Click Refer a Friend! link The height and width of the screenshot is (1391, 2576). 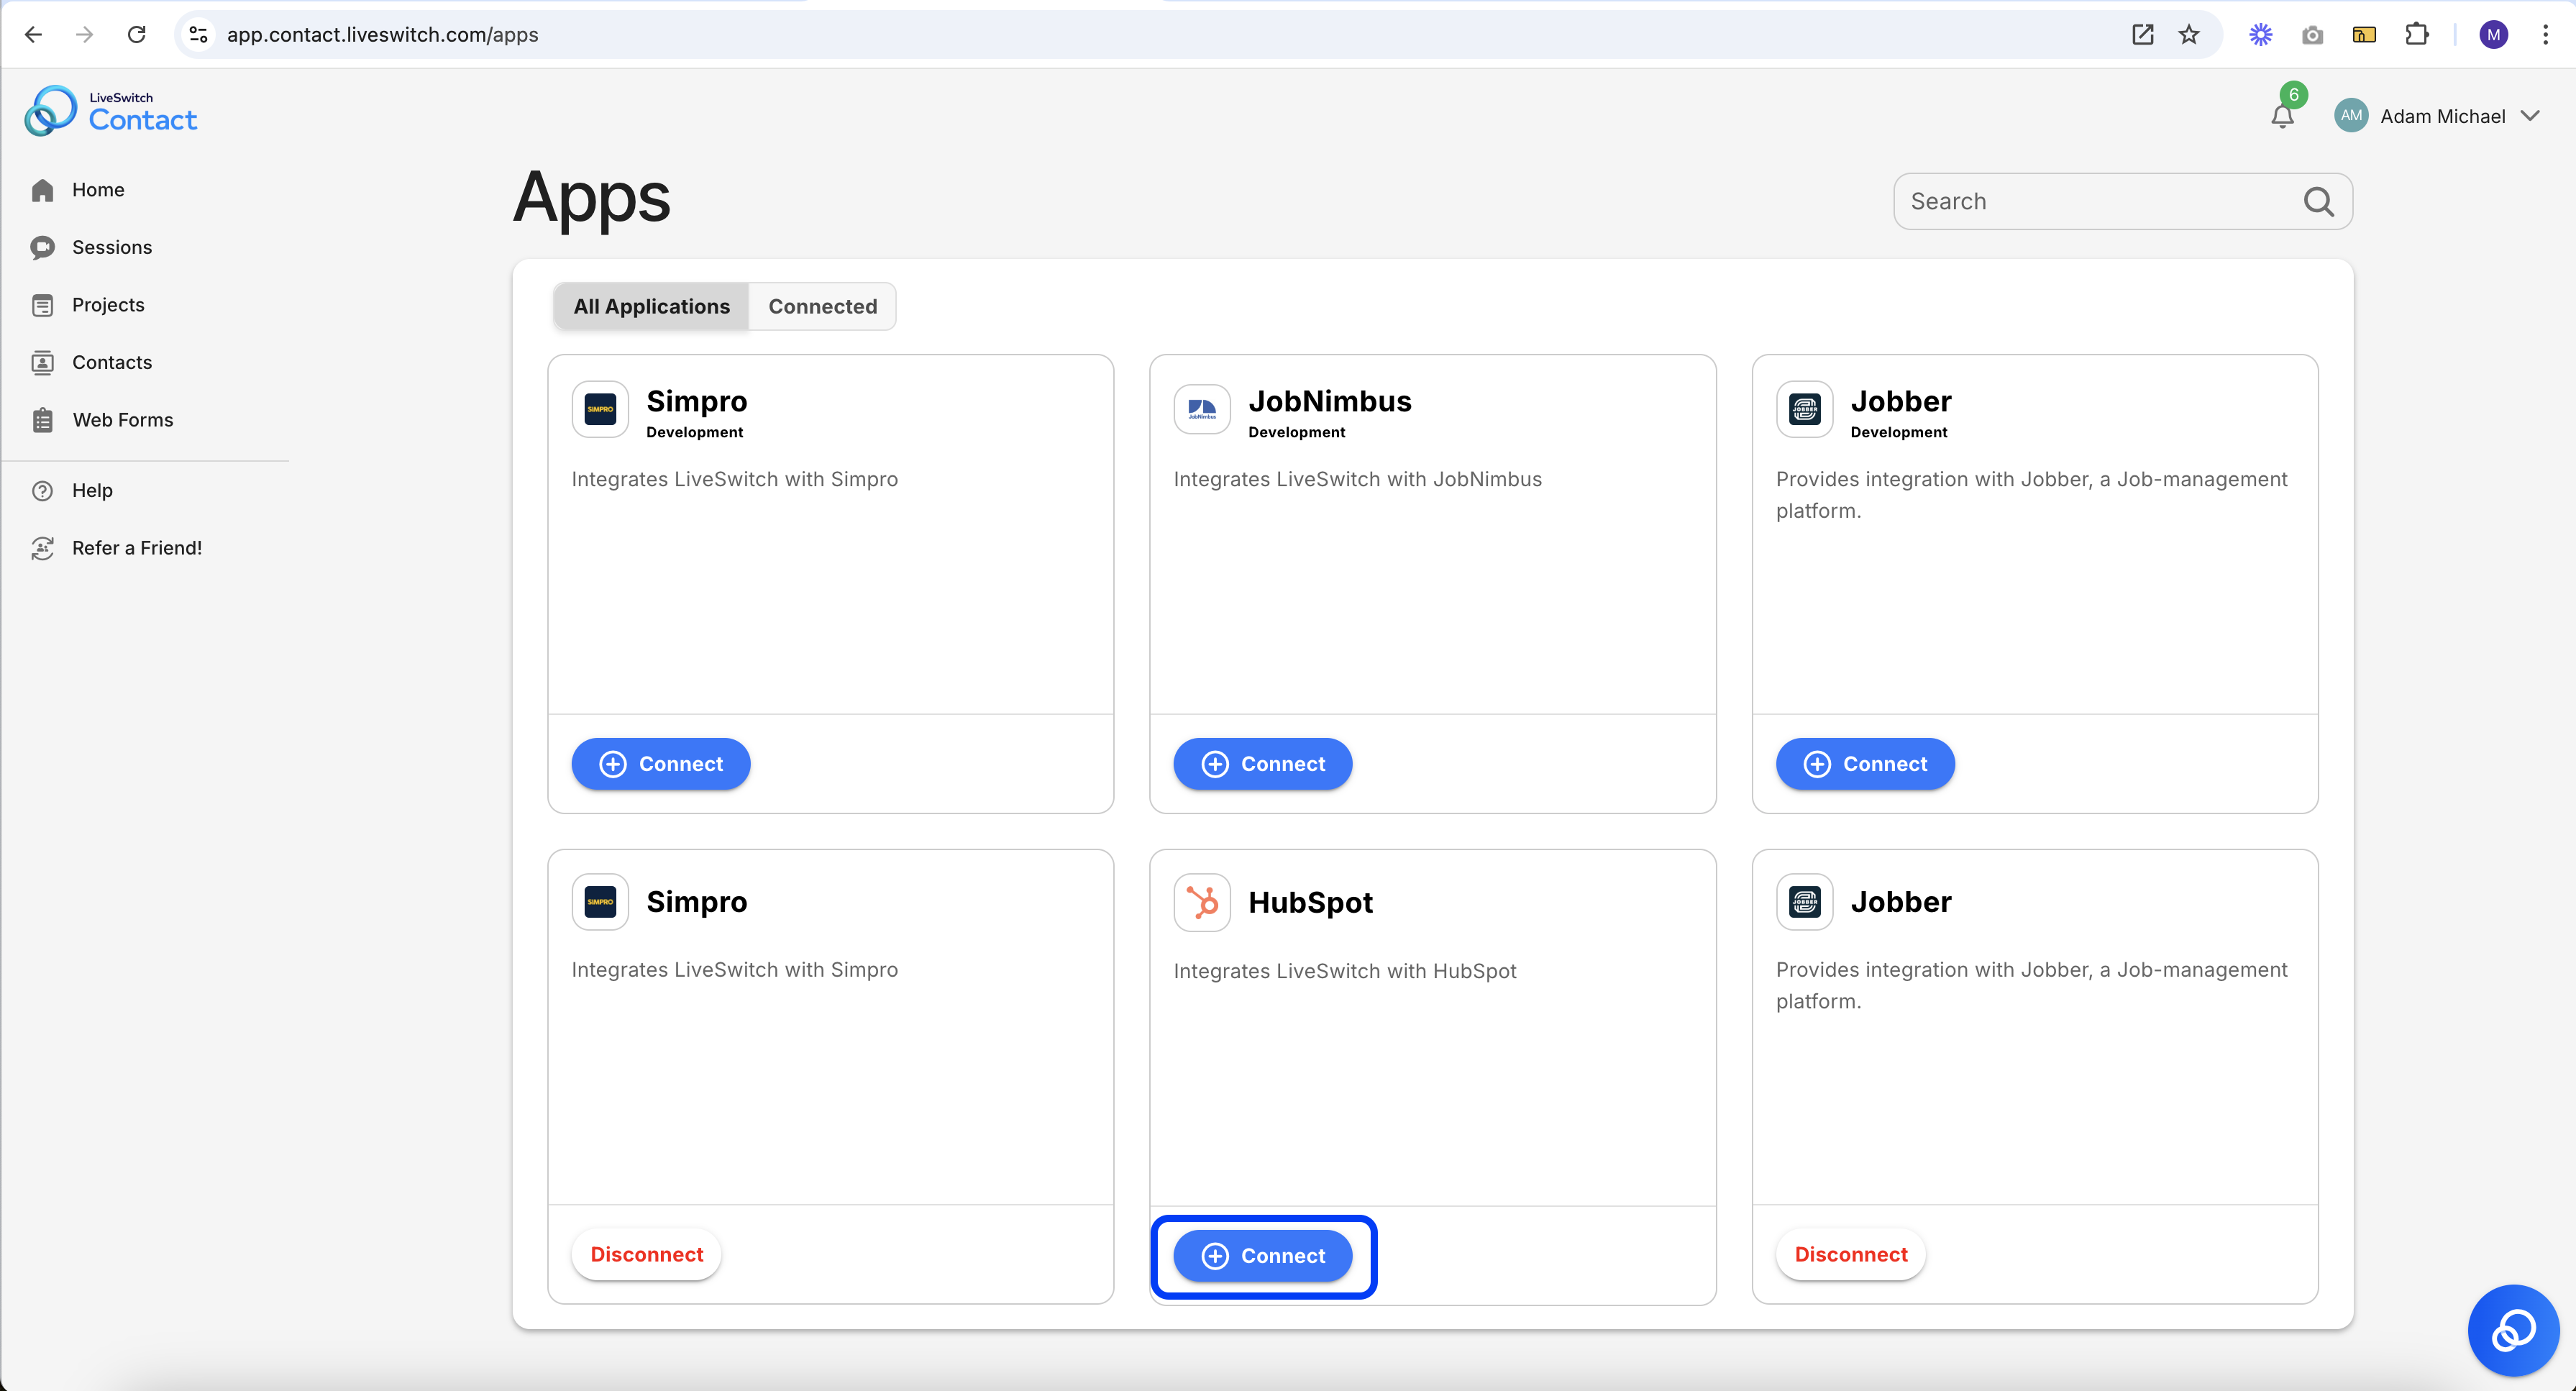(x=137, y=548)
